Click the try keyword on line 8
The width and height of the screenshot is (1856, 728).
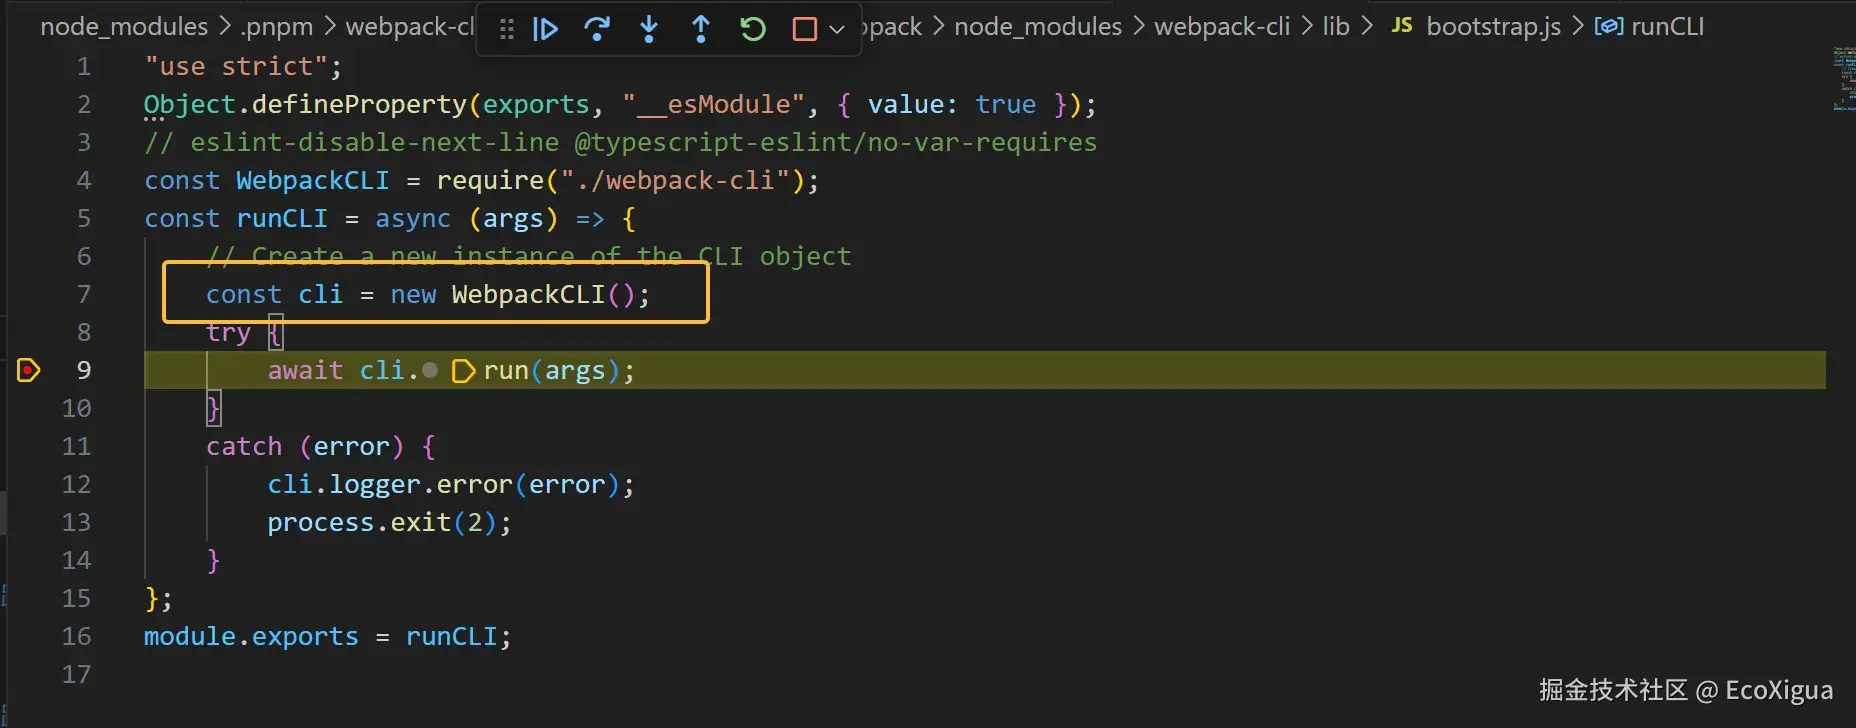[x=228, y=332]
